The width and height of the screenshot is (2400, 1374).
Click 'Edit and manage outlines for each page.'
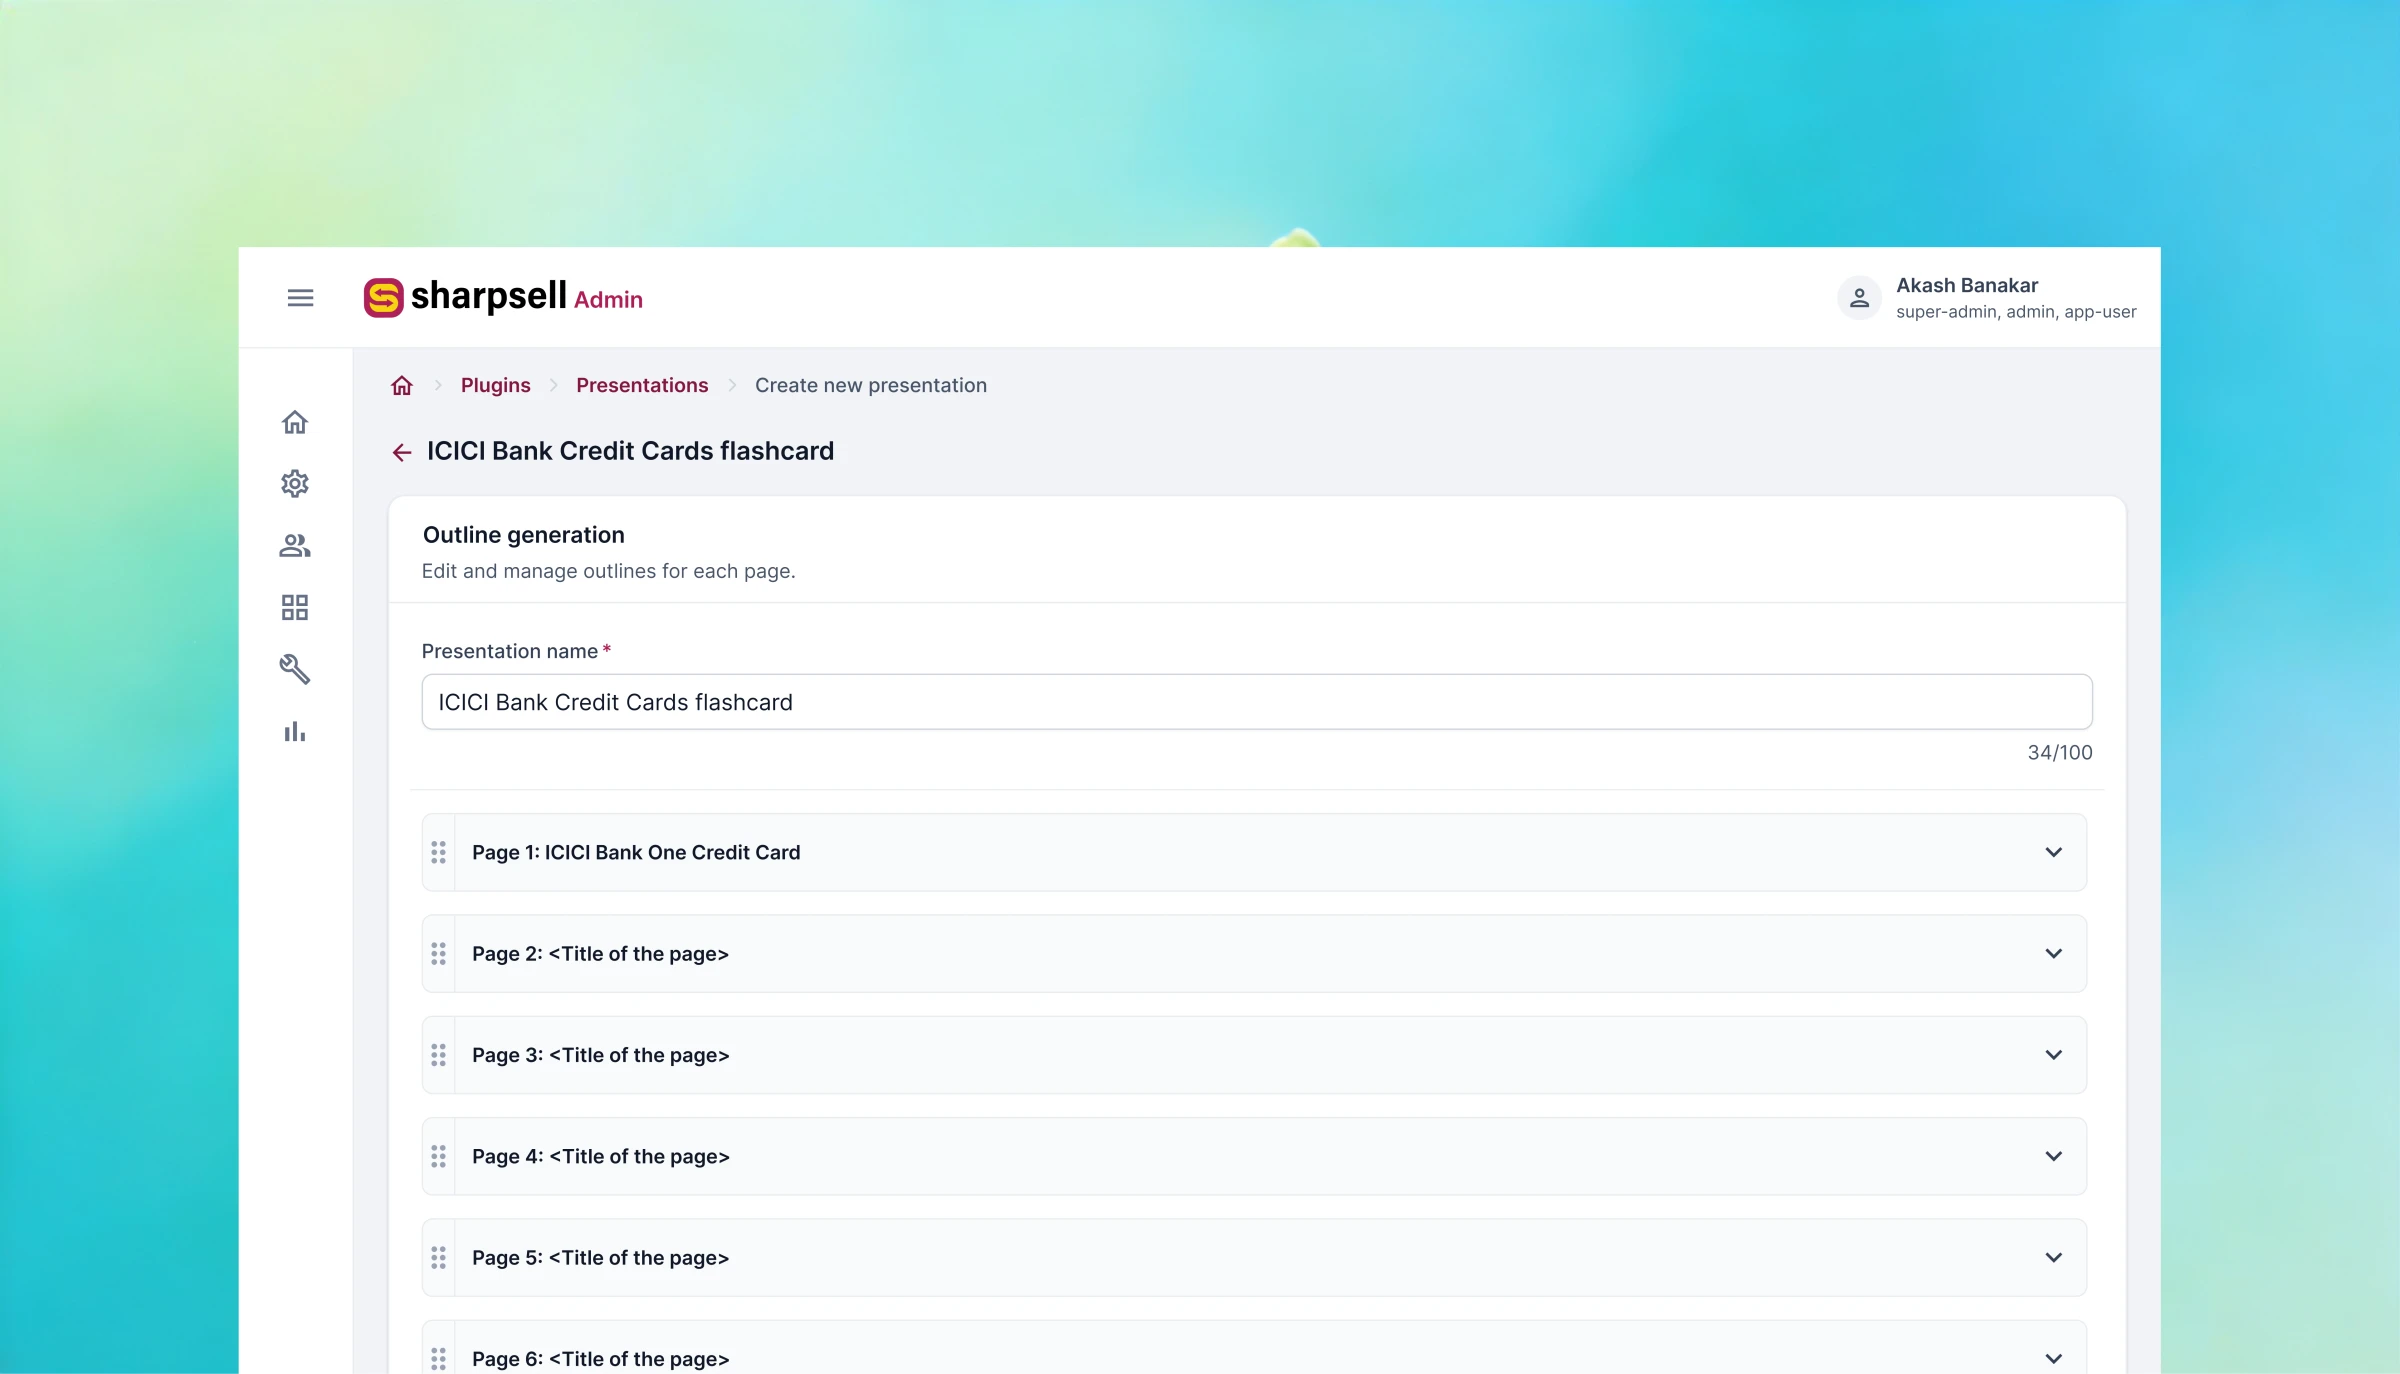coord(609,571)
